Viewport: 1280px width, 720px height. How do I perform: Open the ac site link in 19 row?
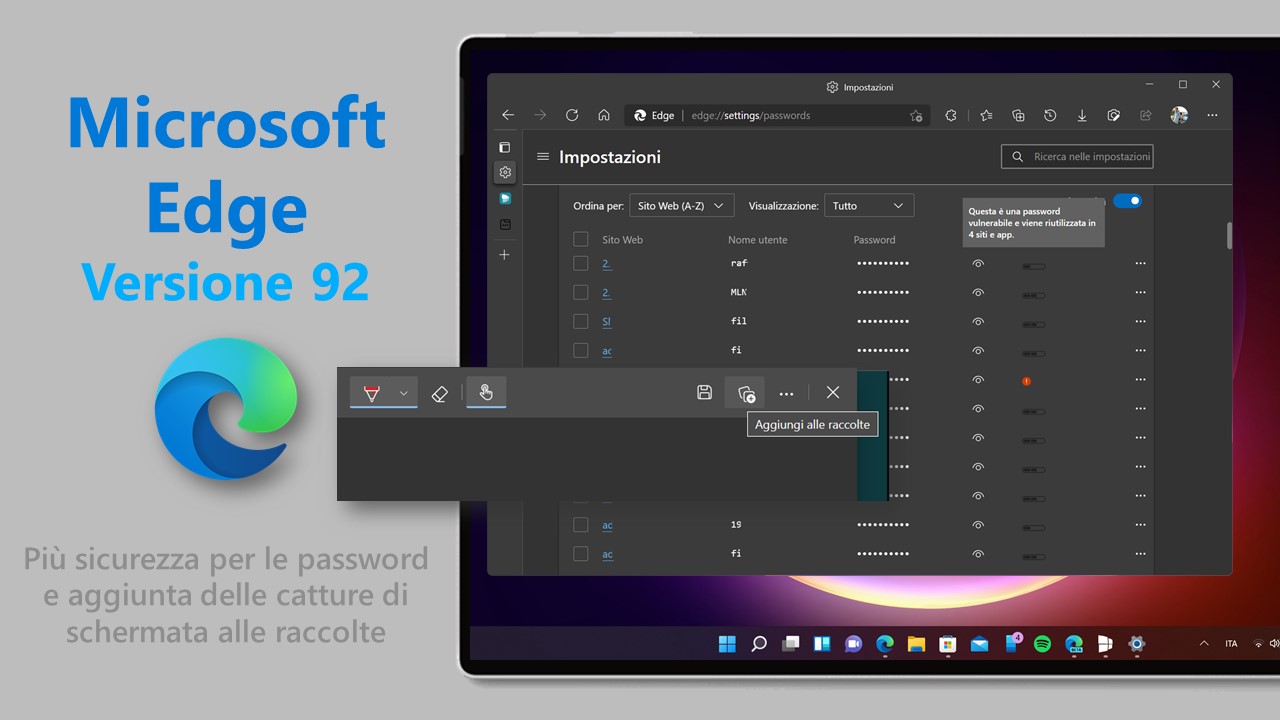point(607,526)
